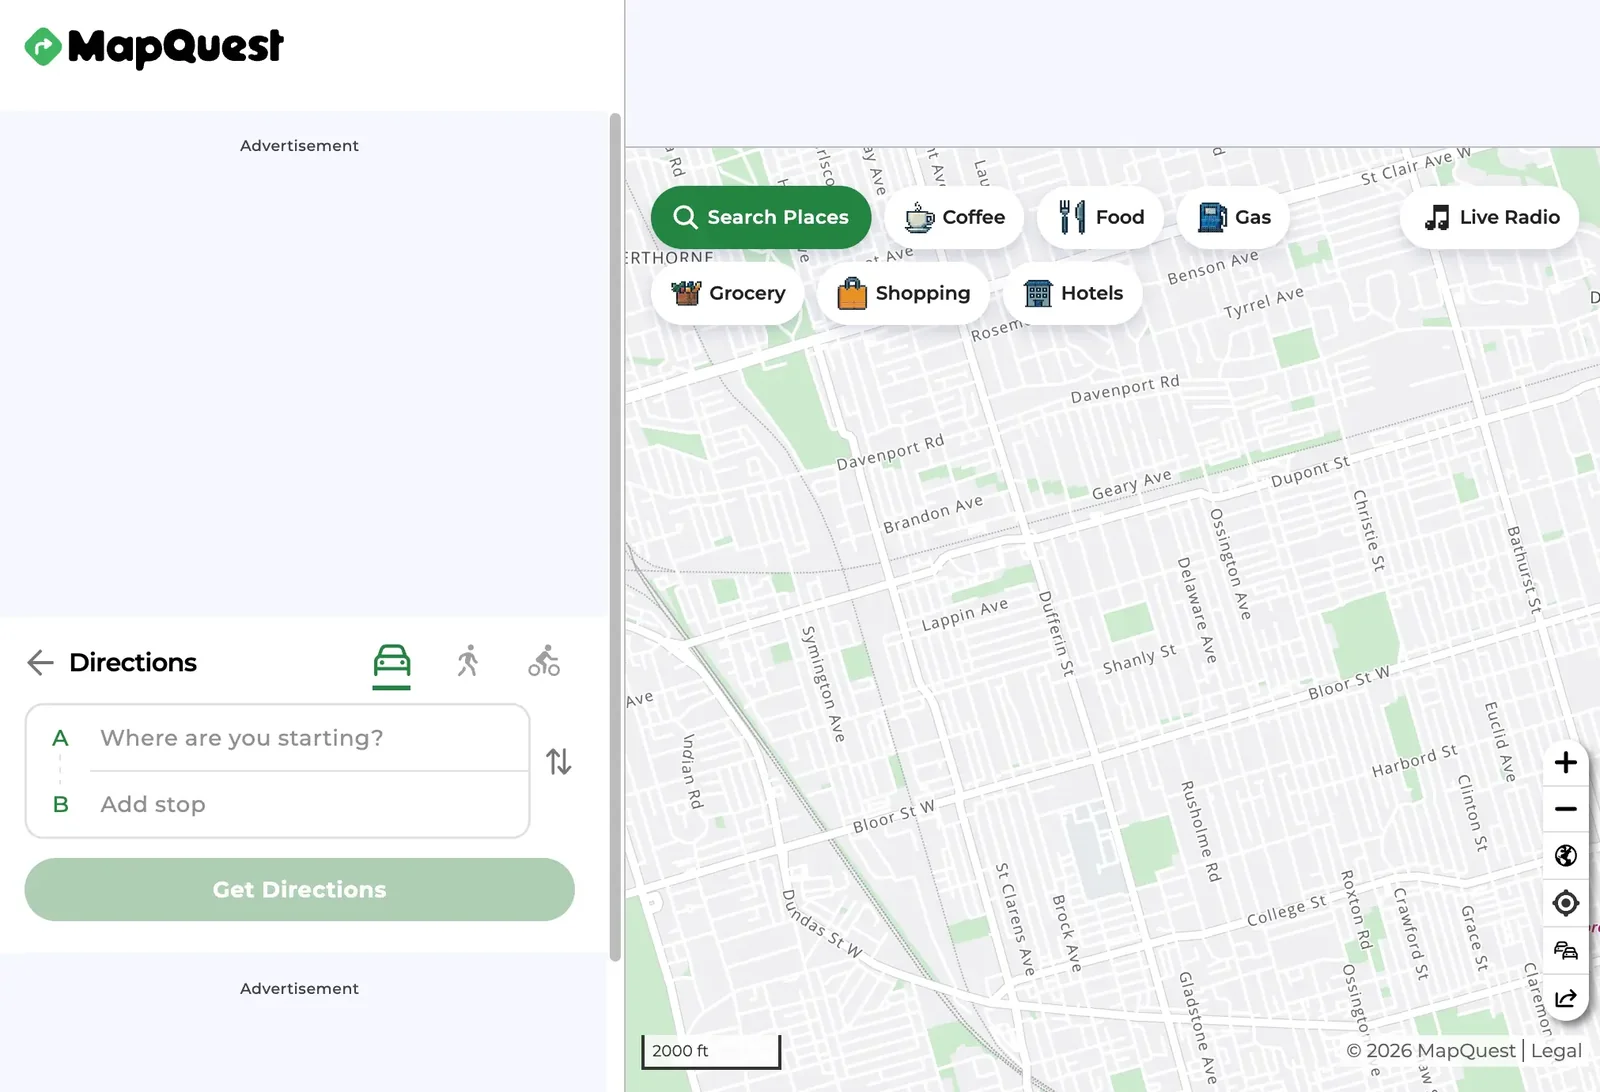Viewport: 1600px width, 1092px height.
Task: Open Search Places on the map
Action: click(x=761, y=217)
